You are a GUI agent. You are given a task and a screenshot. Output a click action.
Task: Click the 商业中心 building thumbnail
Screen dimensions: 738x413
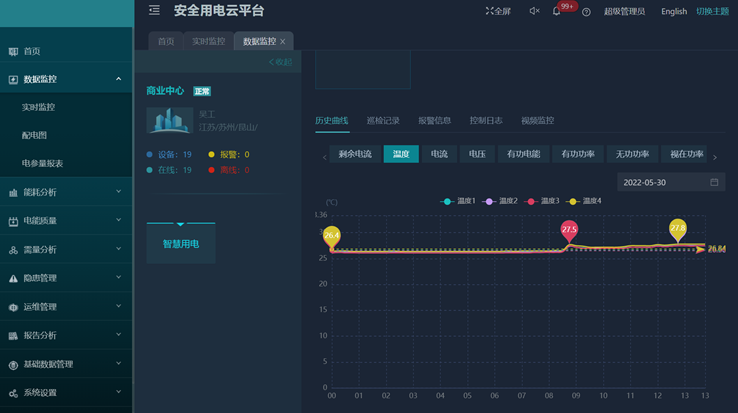pos(169,120)
